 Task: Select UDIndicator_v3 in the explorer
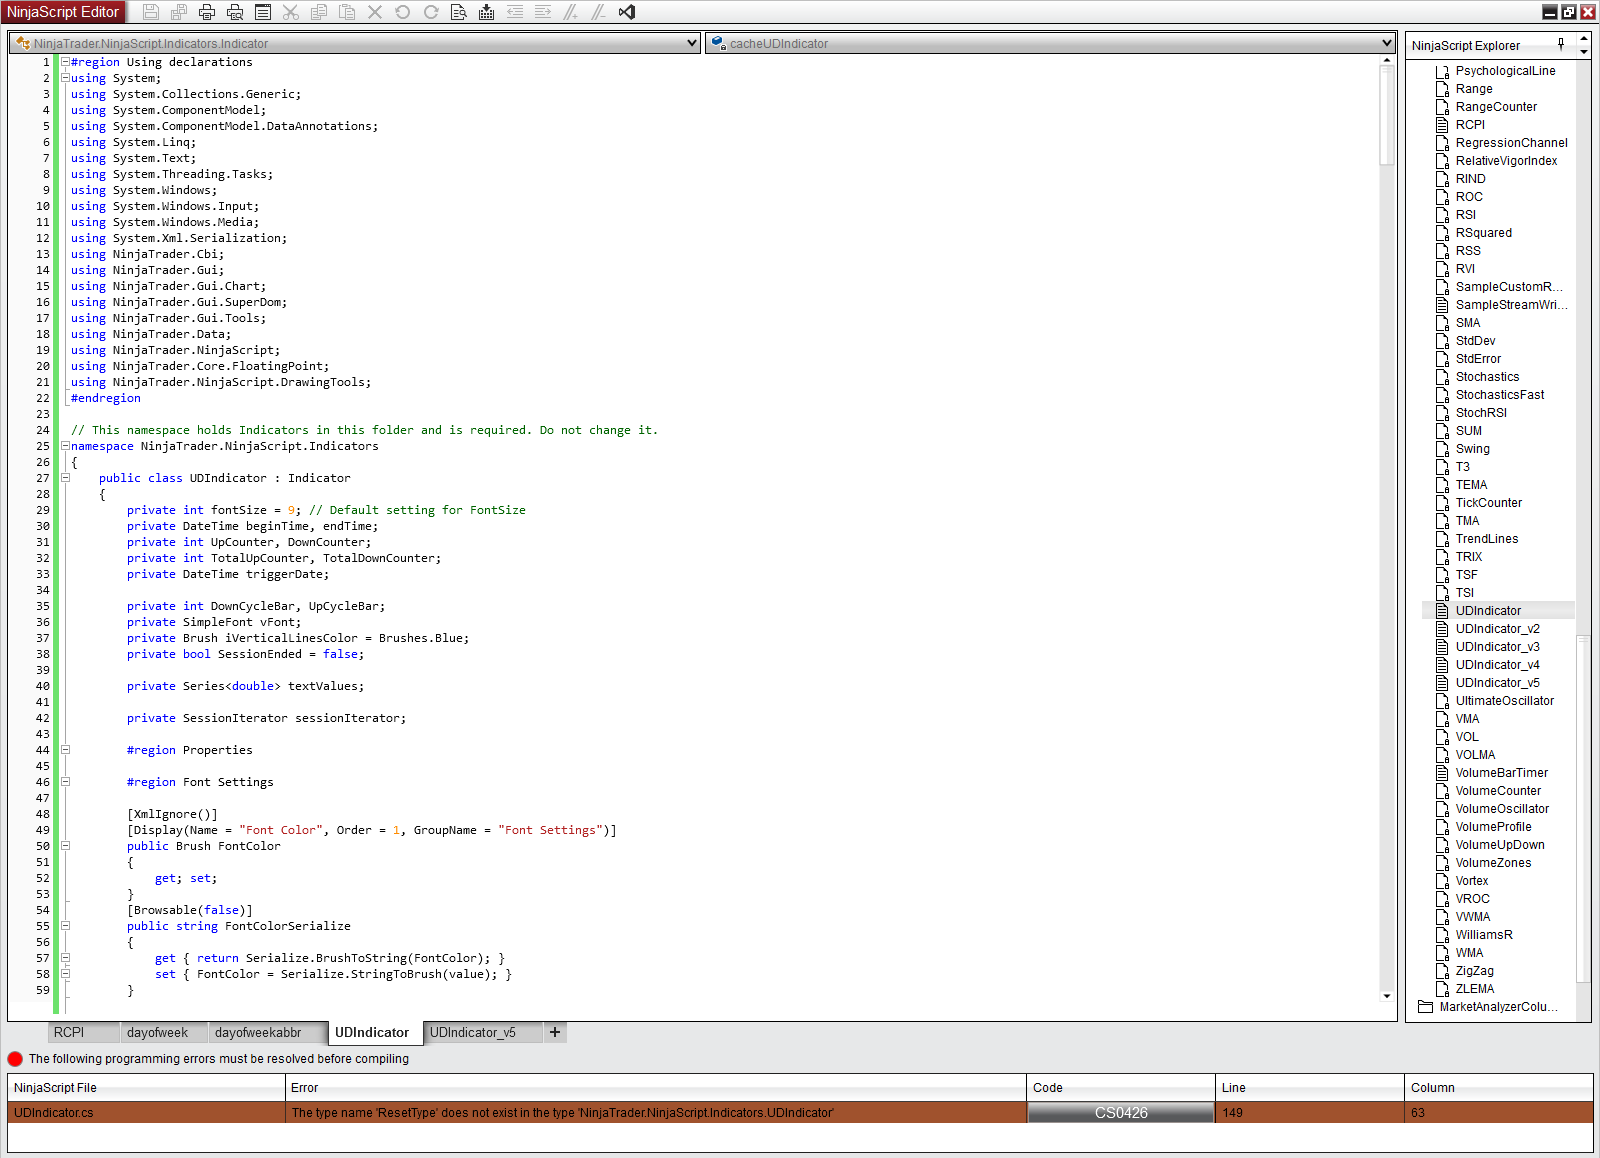coord(1497,647)
